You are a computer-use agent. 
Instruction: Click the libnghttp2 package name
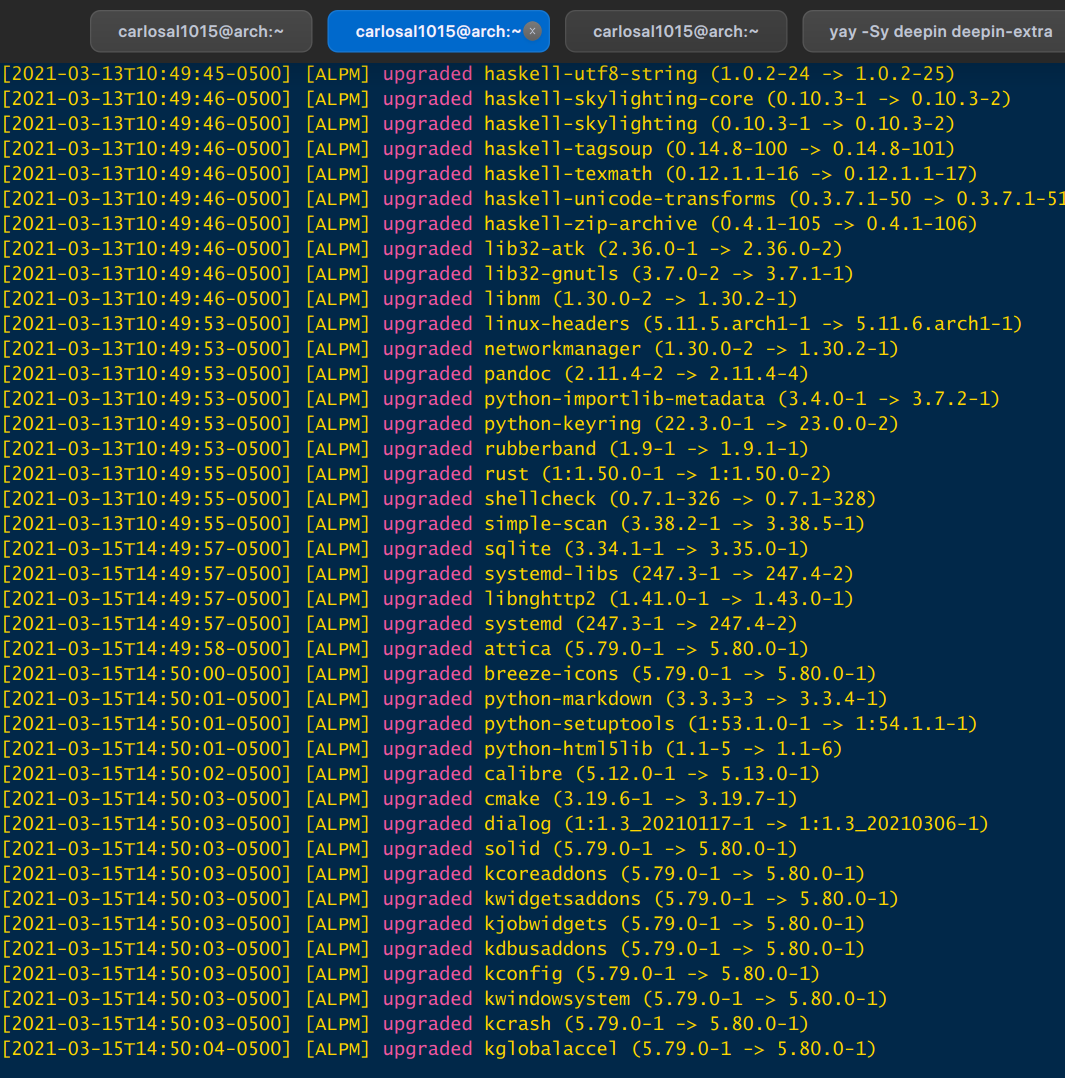[x=540, y=600]
